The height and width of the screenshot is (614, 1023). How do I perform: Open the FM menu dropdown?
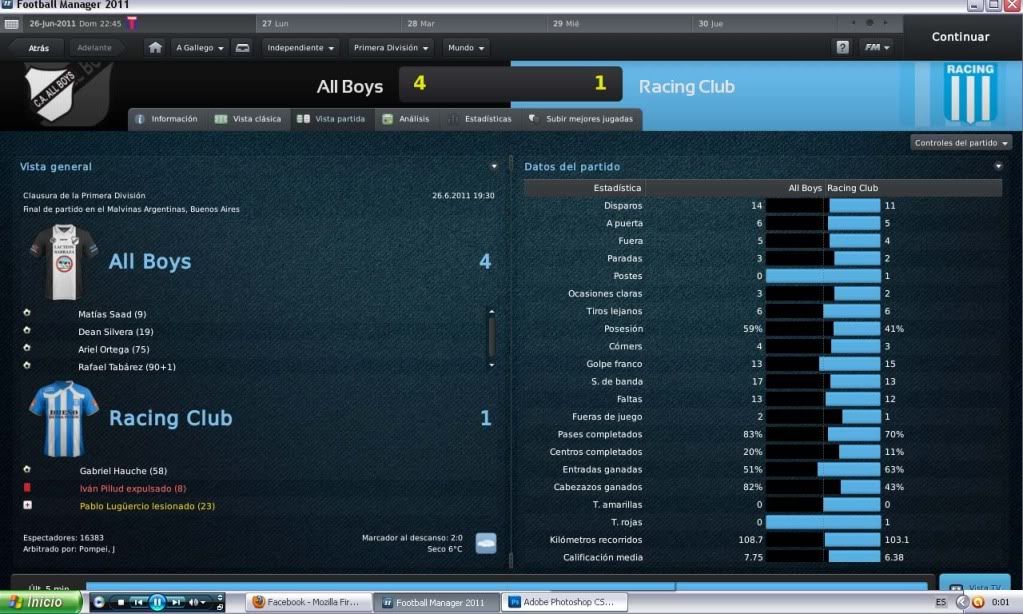click(876, 47)
